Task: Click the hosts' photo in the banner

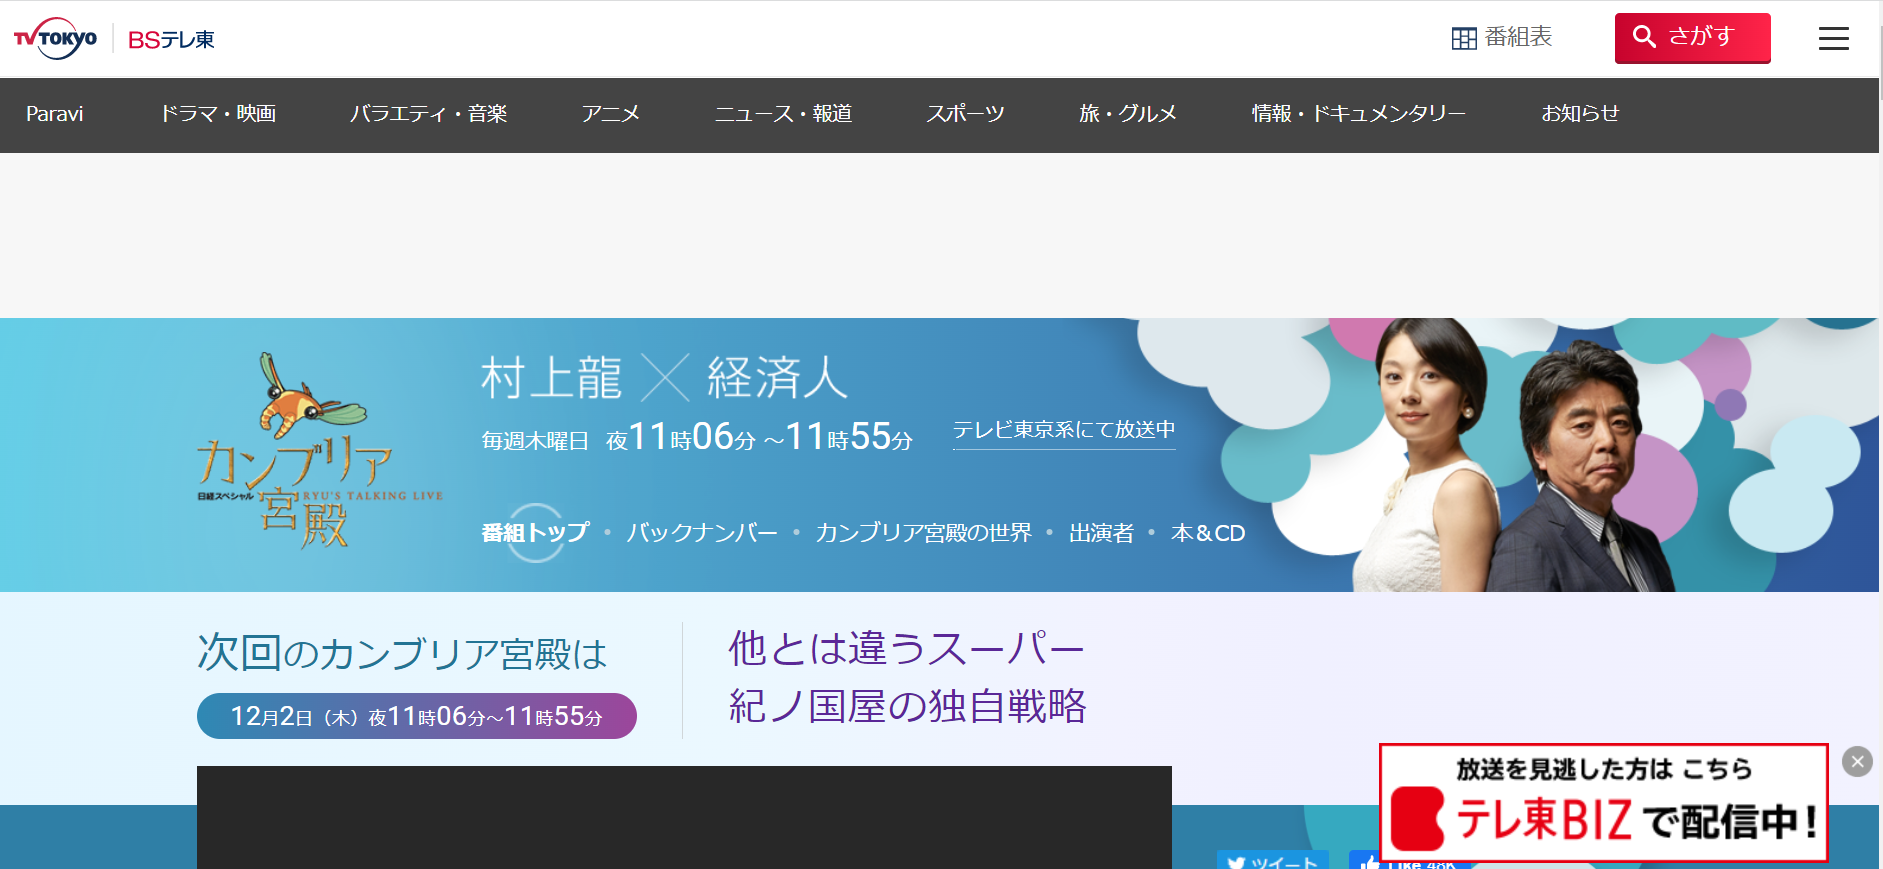Action: (x=1515, y=455)
